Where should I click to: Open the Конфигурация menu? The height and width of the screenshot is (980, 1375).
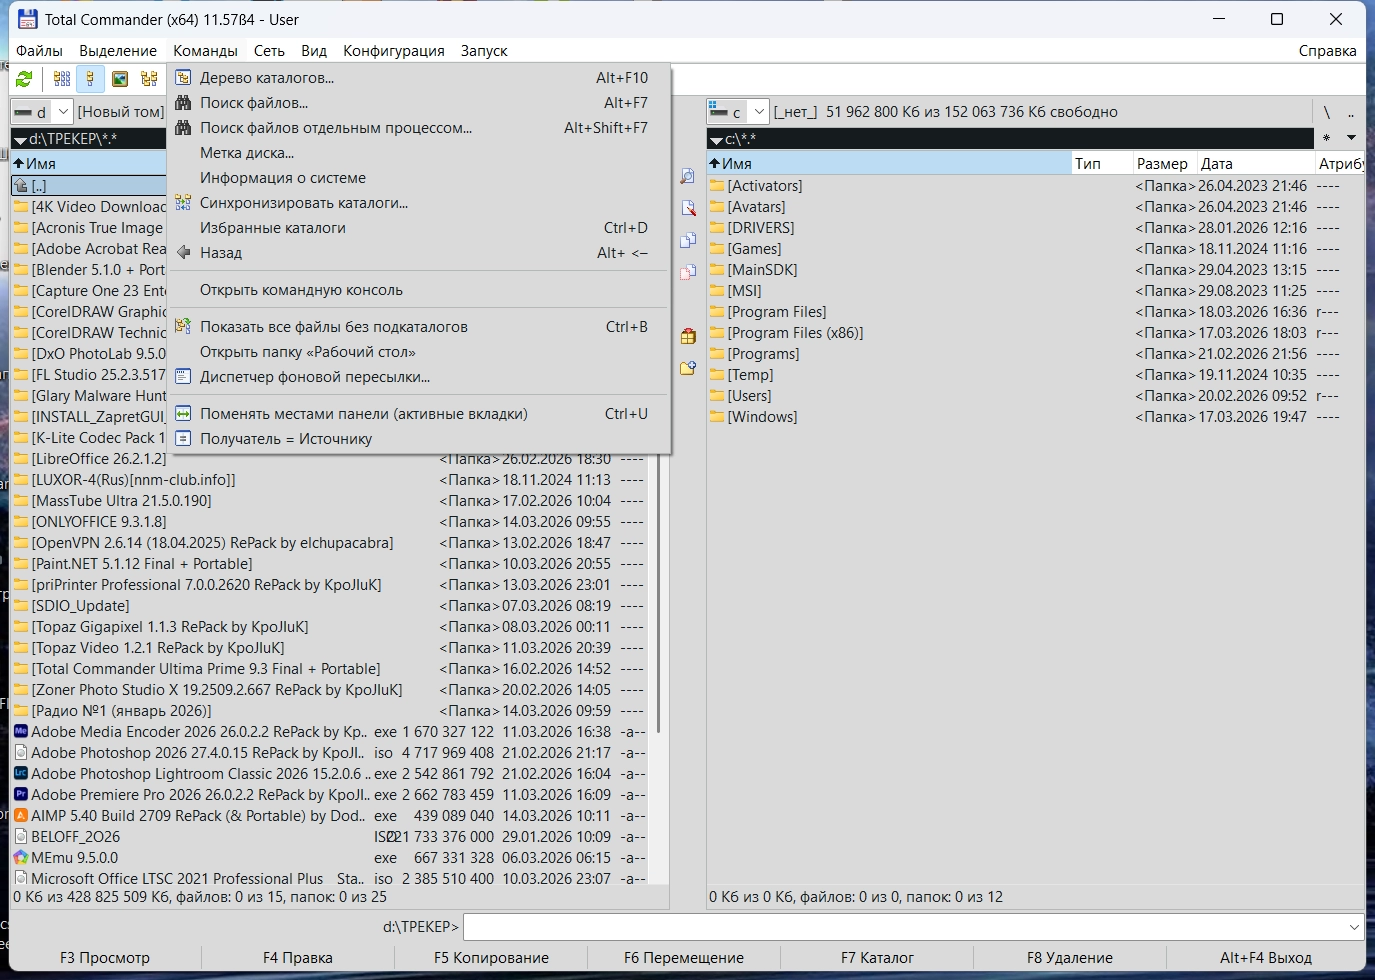[394, 50]
